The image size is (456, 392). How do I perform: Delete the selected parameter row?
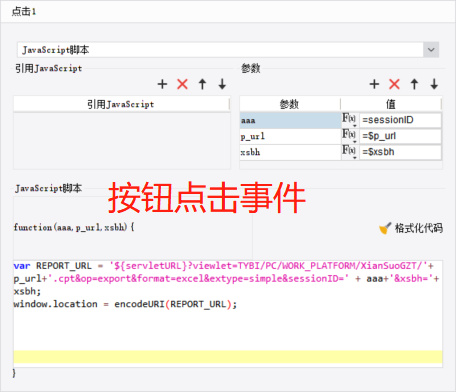pos(394,84)
